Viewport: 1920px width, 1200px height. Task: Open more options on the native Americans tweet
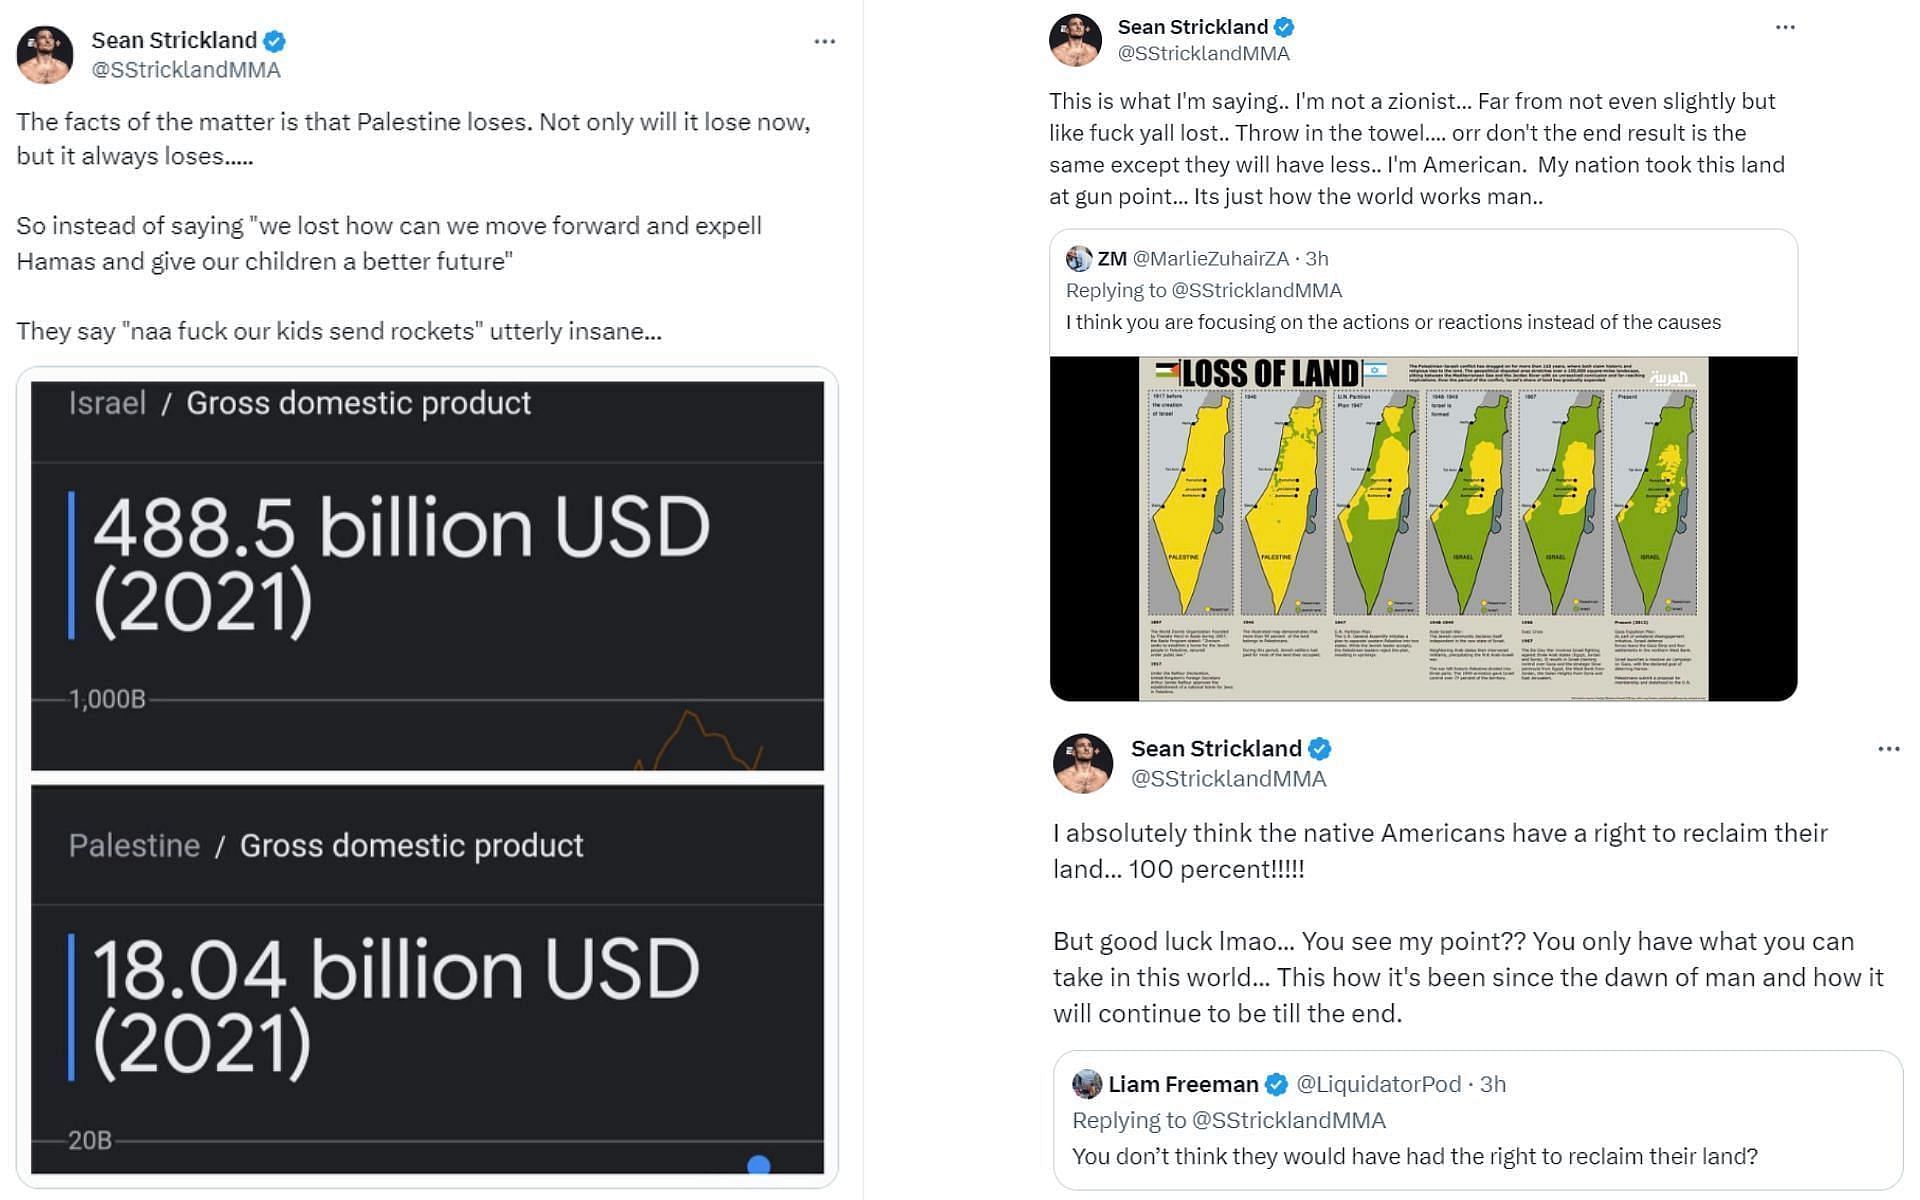pyautogui.click(x=1888, y=749)
